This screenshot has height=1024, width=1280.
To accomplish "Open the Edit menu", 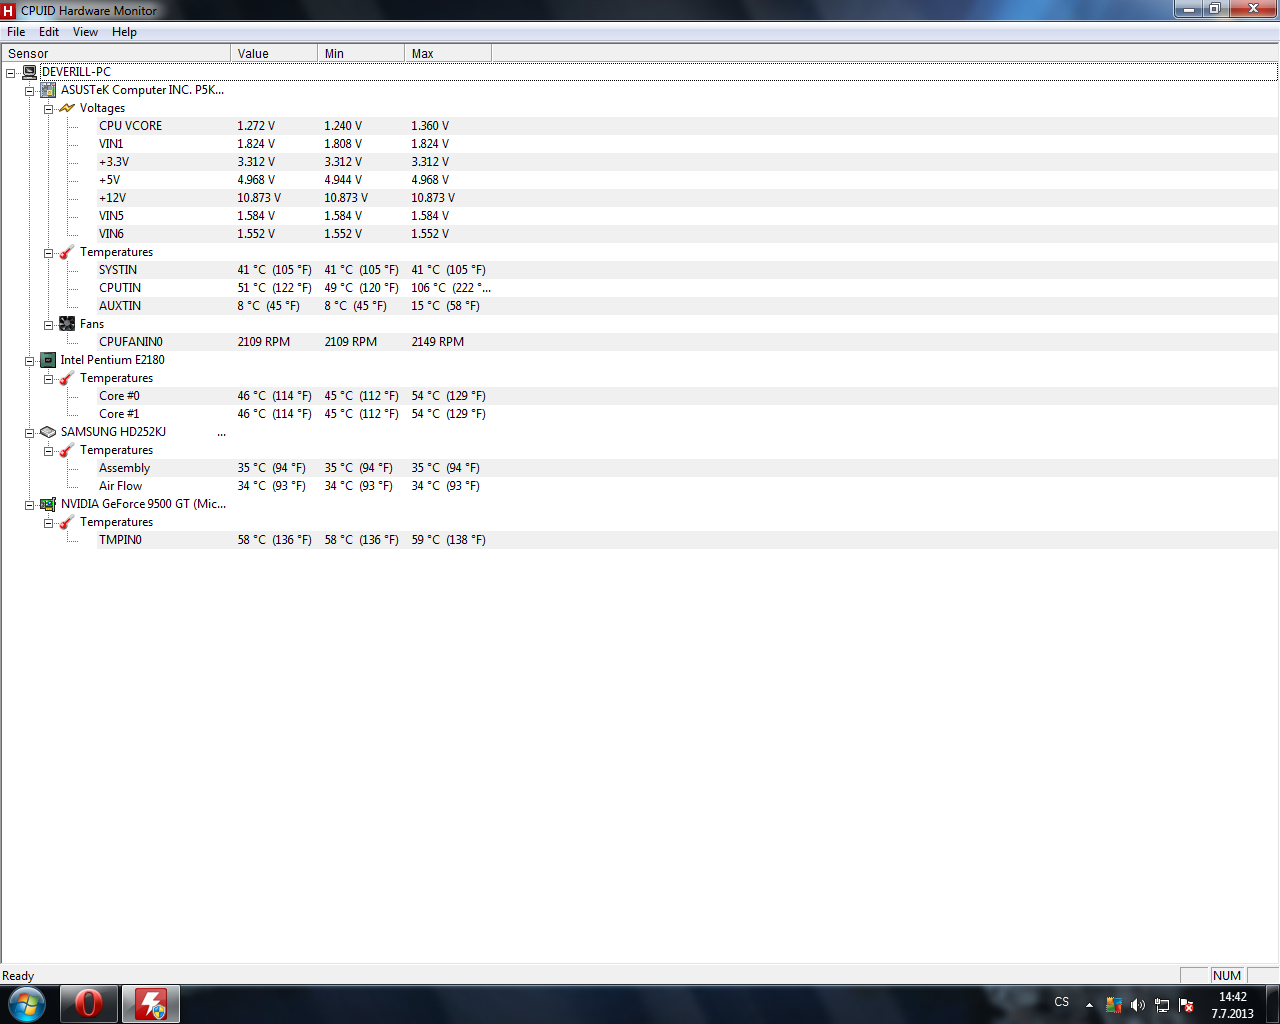I will click(49, 32).
